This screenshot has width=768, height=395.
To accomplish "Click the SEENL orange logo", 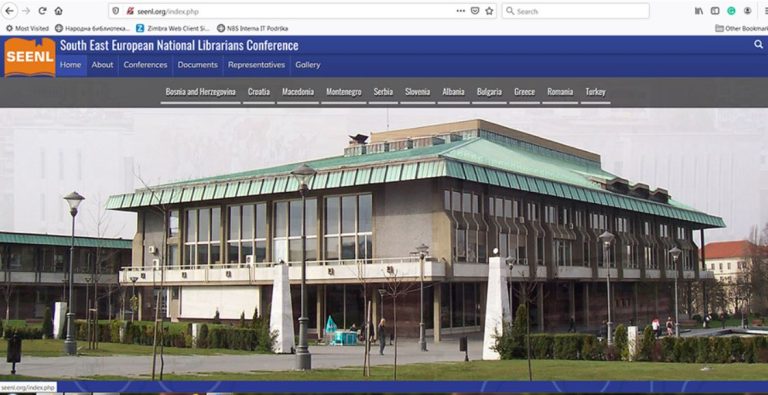I will click(30, 57).
